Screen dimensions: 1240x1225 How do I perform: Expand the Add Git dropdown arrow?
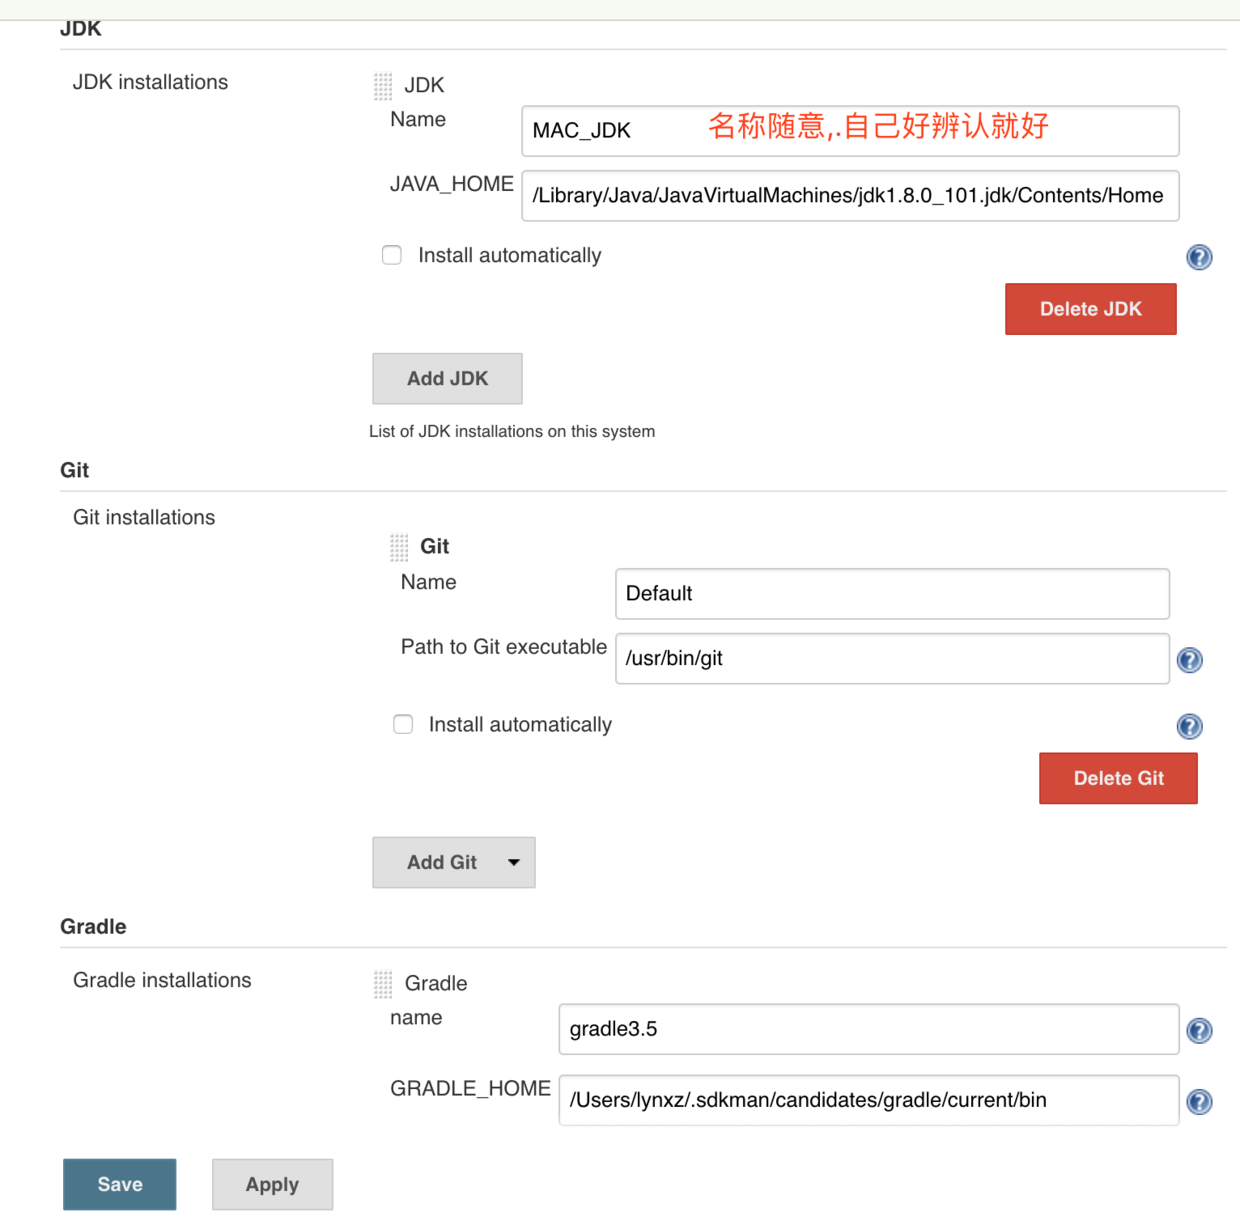[514, 862]
